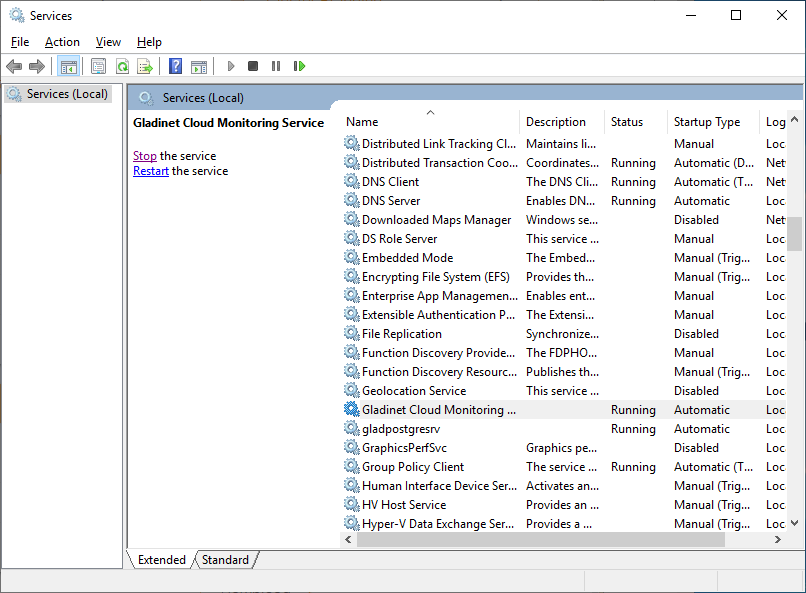Screen dimensions: 806x593
Task: Switch to the Standard tab
Action: click(x=225, y=560)
